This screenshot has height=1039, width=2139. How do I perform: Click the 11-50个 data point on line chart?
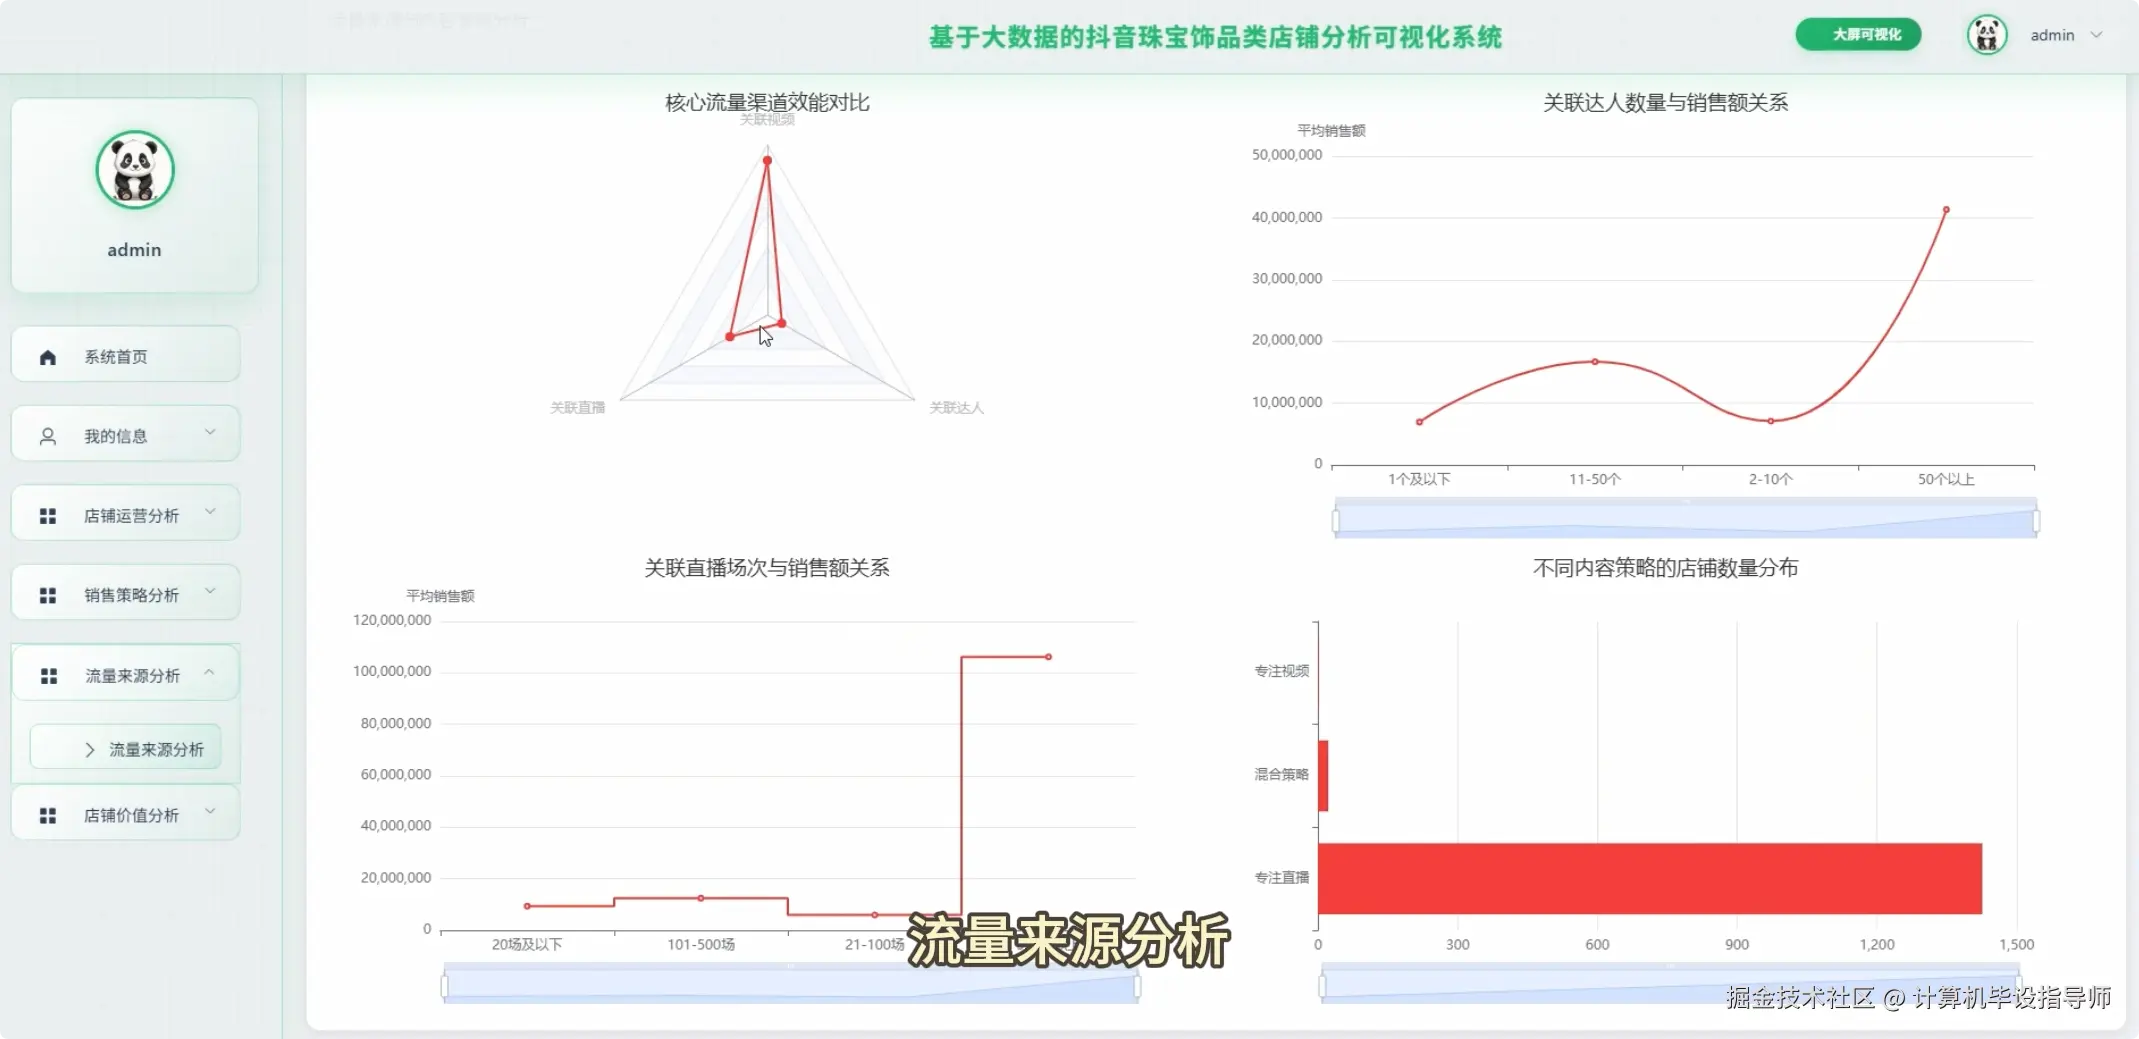1595,361
